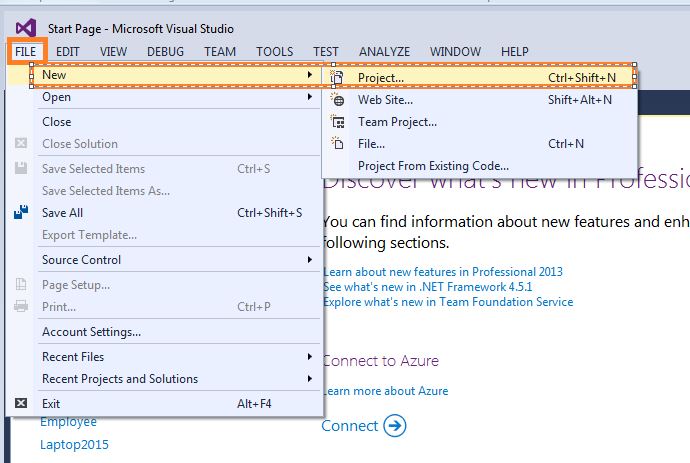Click the Save Selected Items floppy icon

pos(21,168)
